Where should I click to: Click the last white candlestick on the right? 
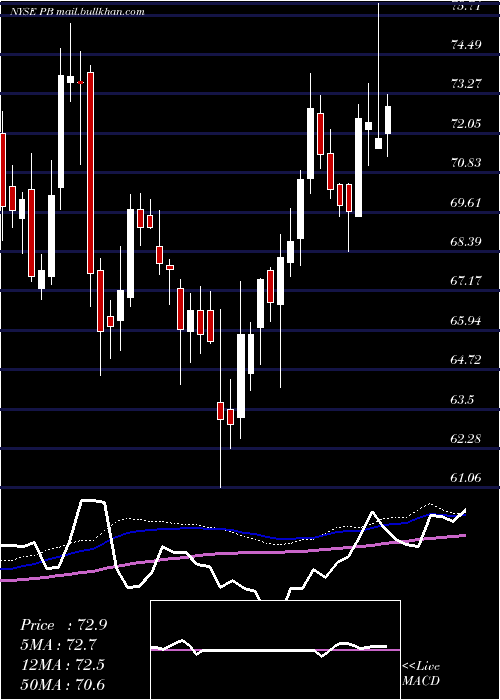(388, 120)
